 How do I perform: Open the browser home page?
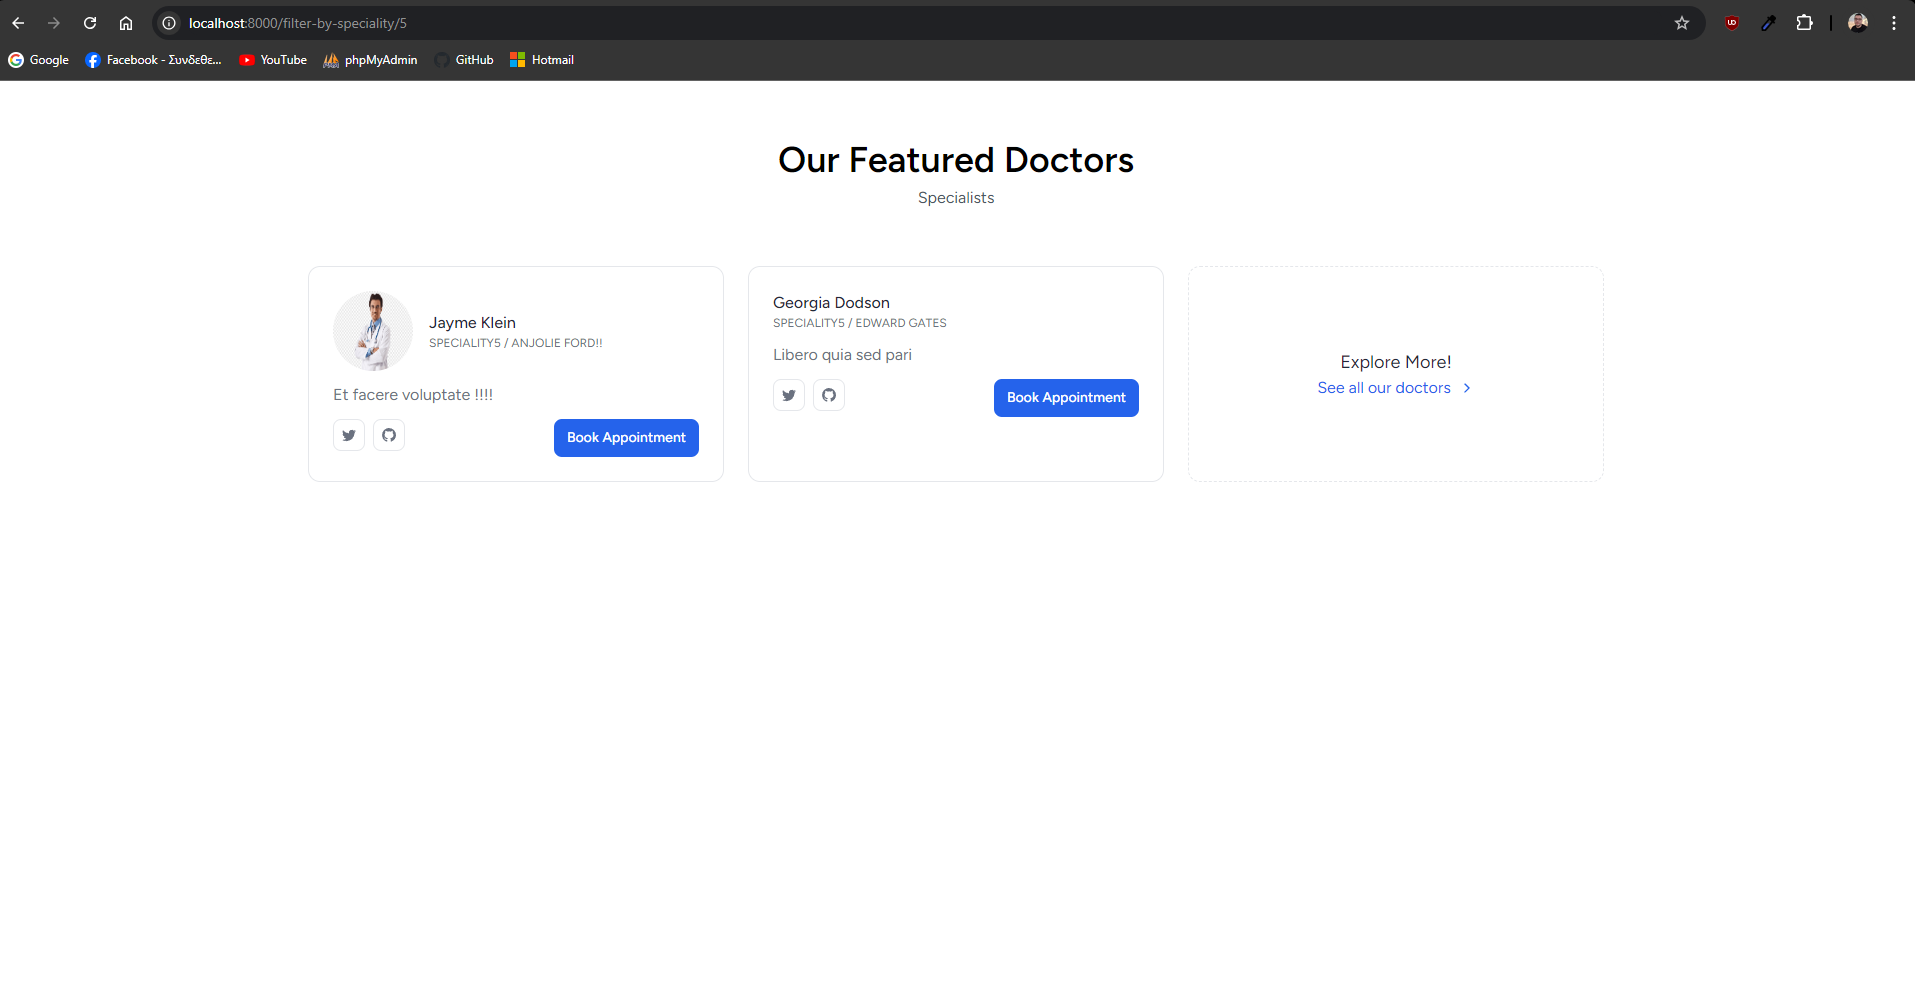point(126,23)
